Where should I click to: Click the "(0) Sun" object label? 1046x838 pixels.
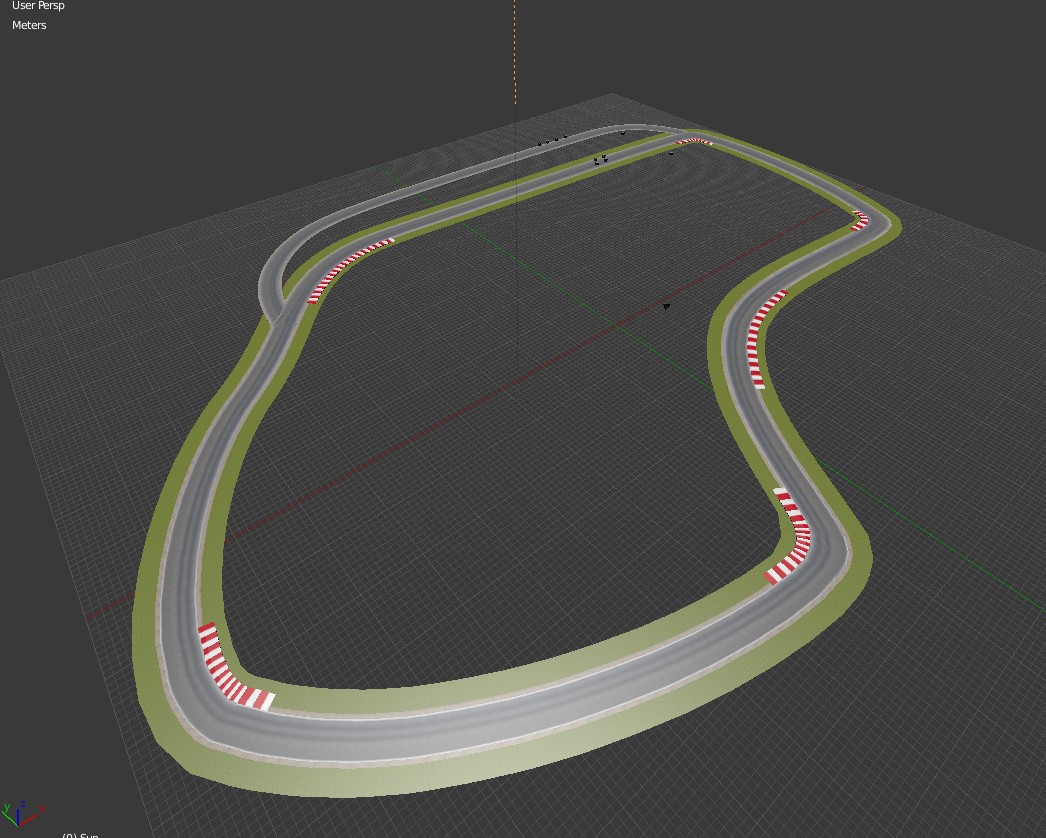(80, 834)
